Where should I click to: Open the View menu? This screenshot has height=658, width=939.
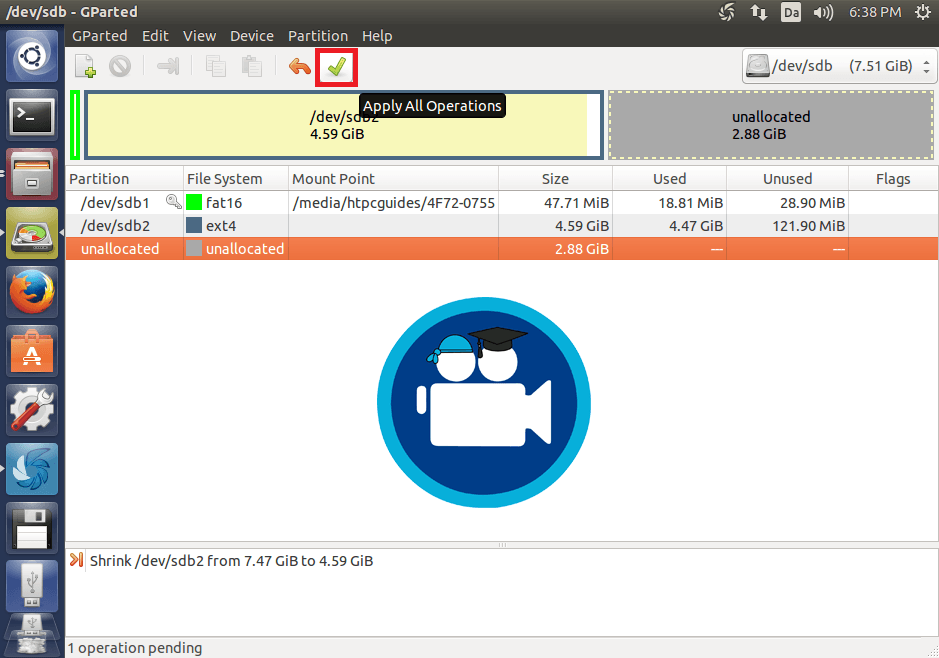199,36
